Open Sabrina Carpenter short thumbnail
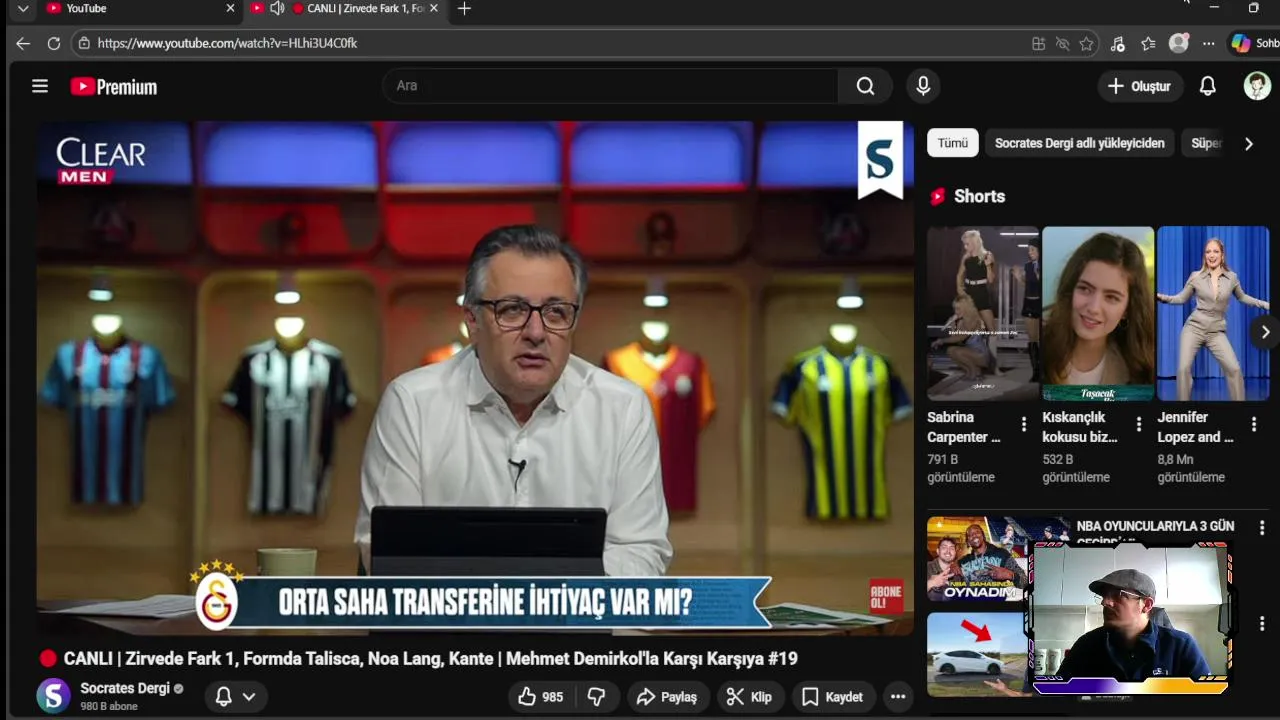 [983, 313]
